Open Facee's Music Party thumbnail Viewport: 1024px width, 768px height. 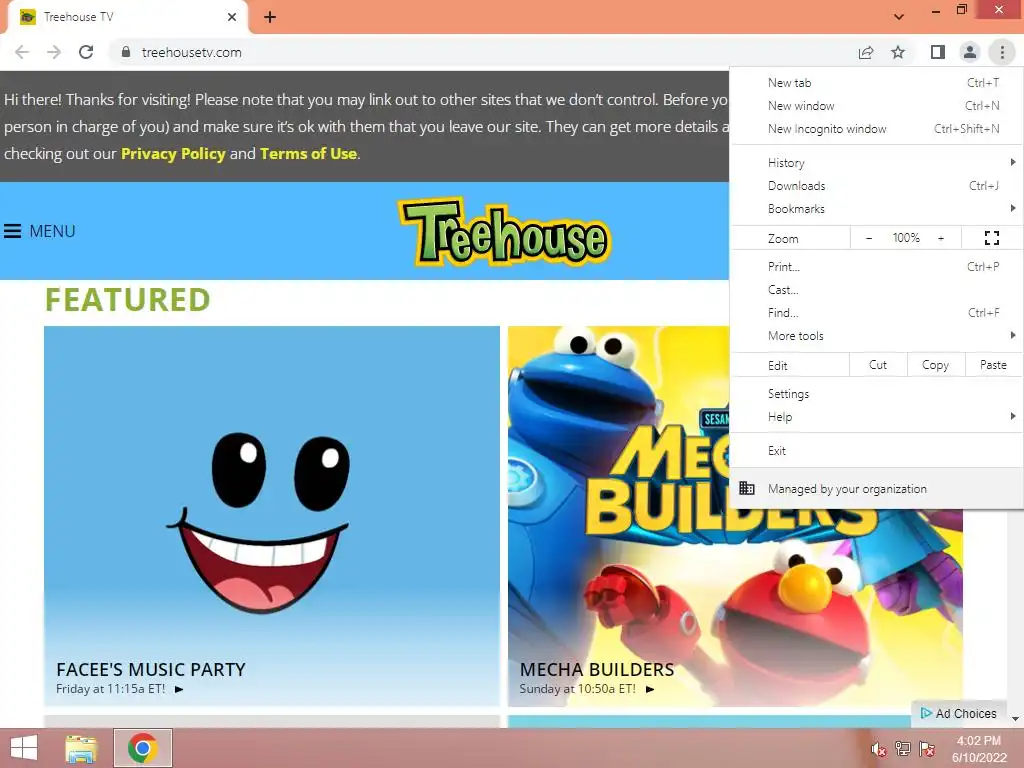pos(272,516)
